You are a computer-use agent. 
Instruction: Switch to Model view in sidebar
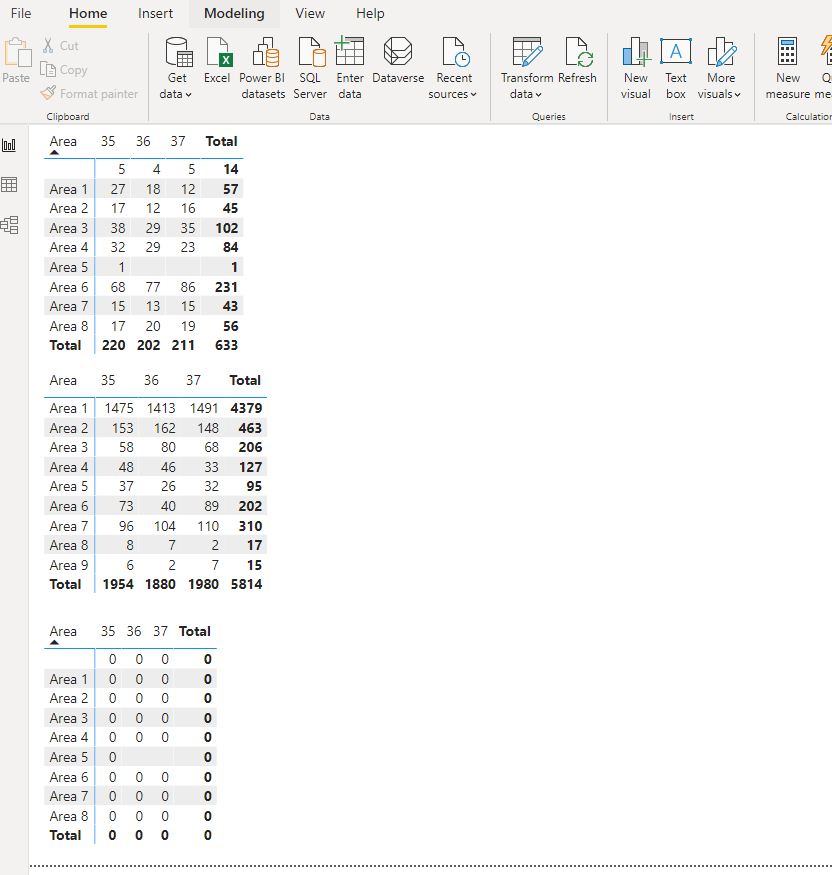point(9,225)
